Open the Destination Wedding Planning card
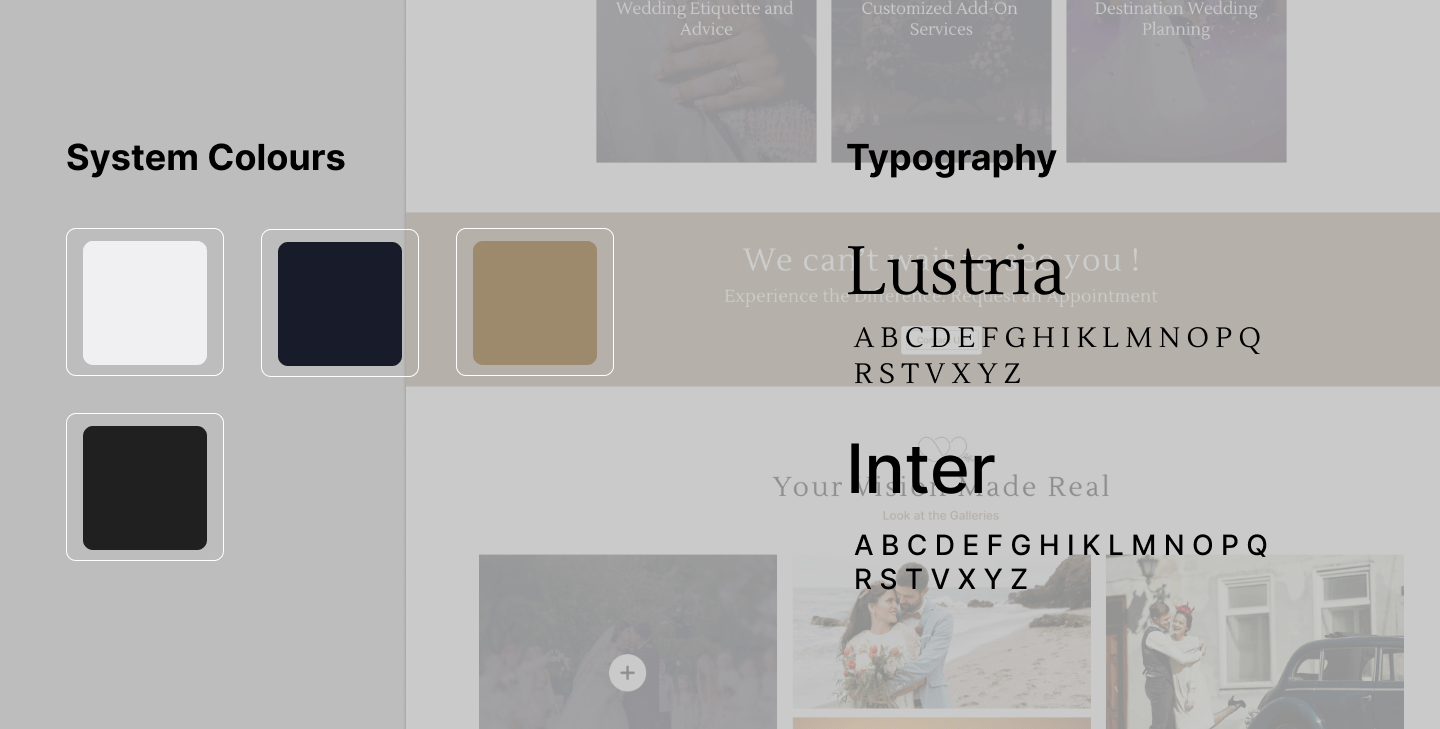Image resolution: width=1440 pixels, height=729 pixels. coord(1176,81)
